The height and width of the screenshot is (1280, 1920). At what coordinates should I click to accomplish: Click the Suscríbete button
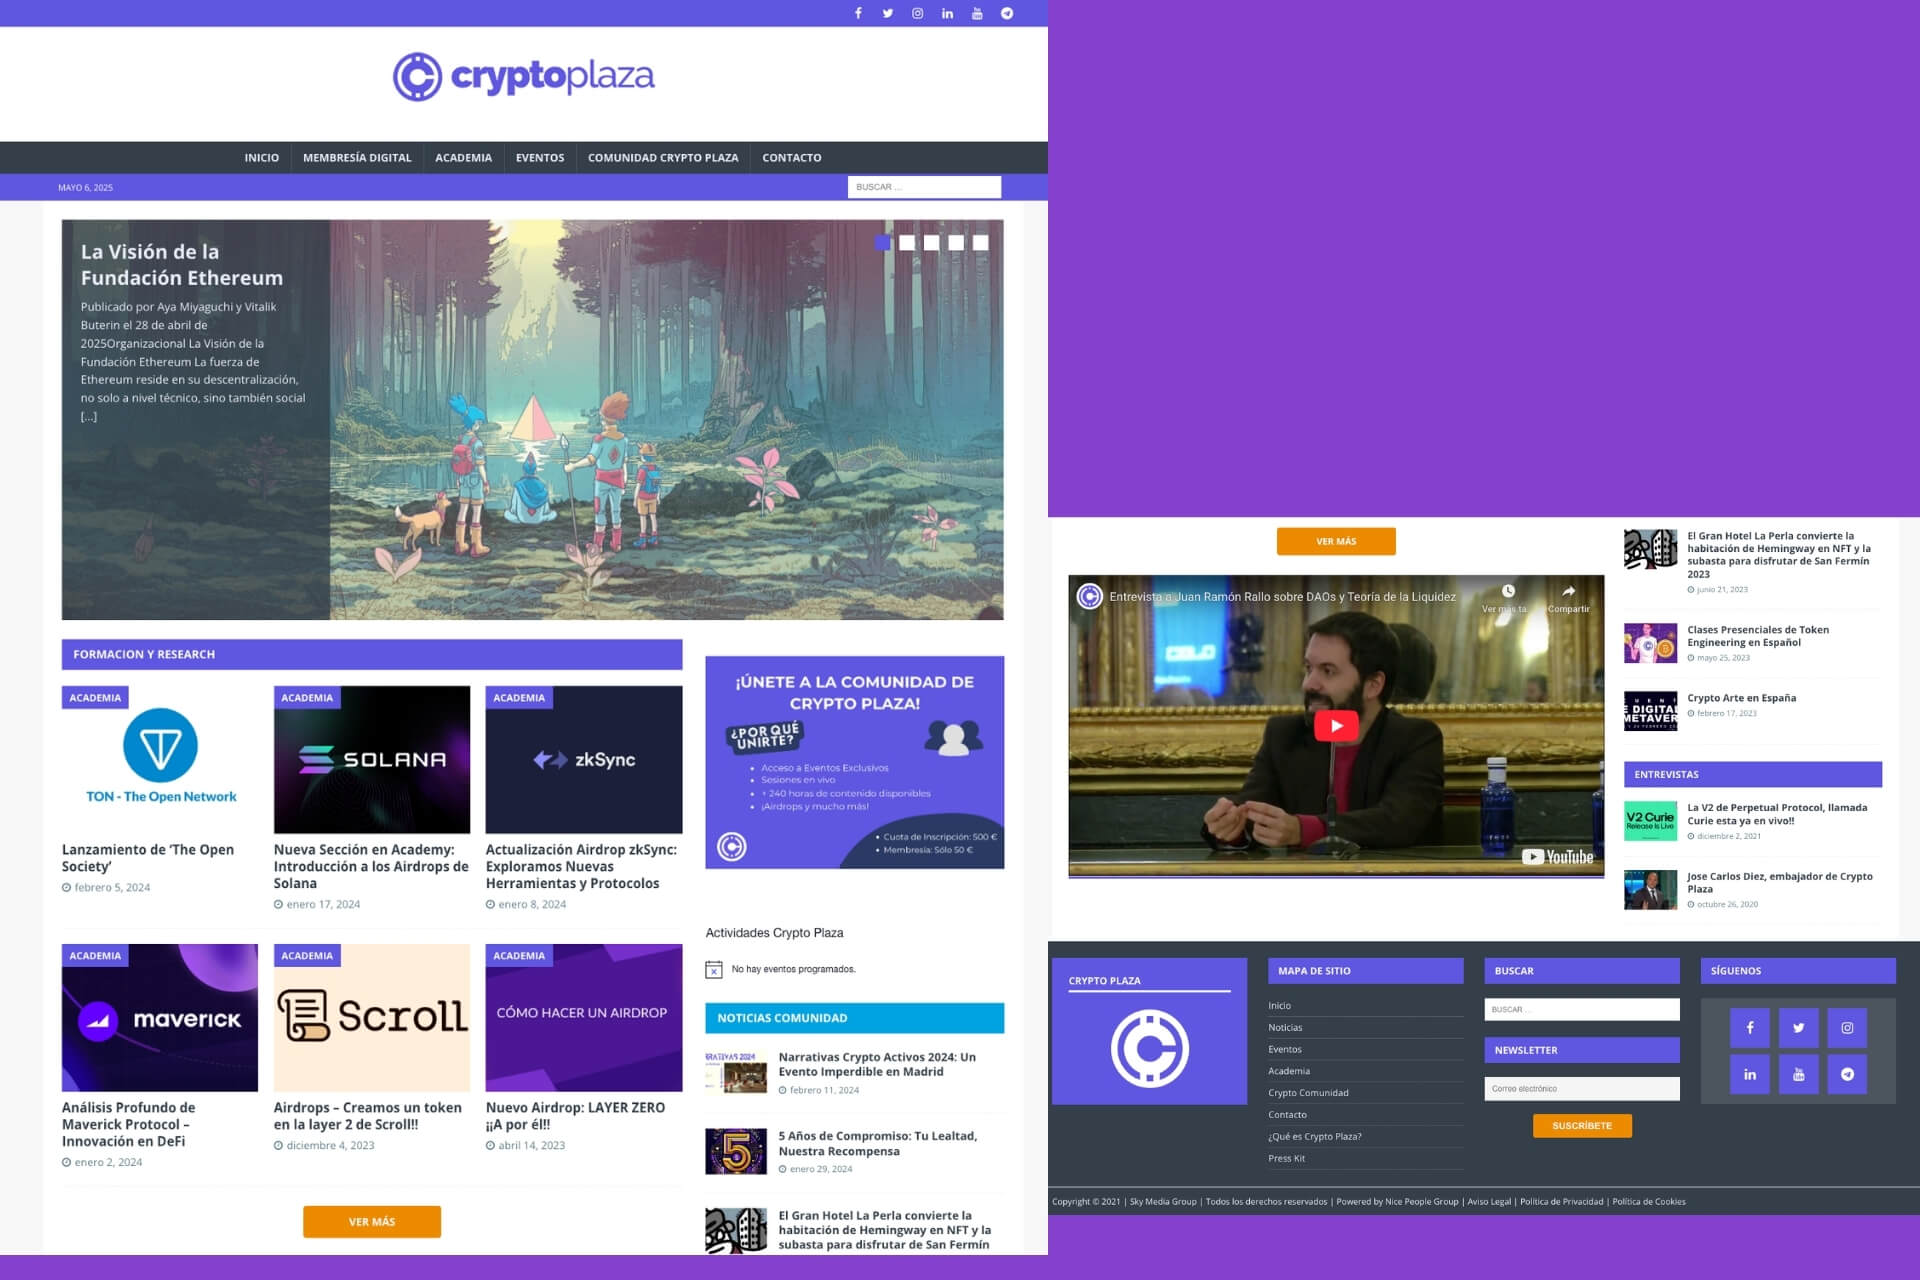click(x=1582, y=1126)
